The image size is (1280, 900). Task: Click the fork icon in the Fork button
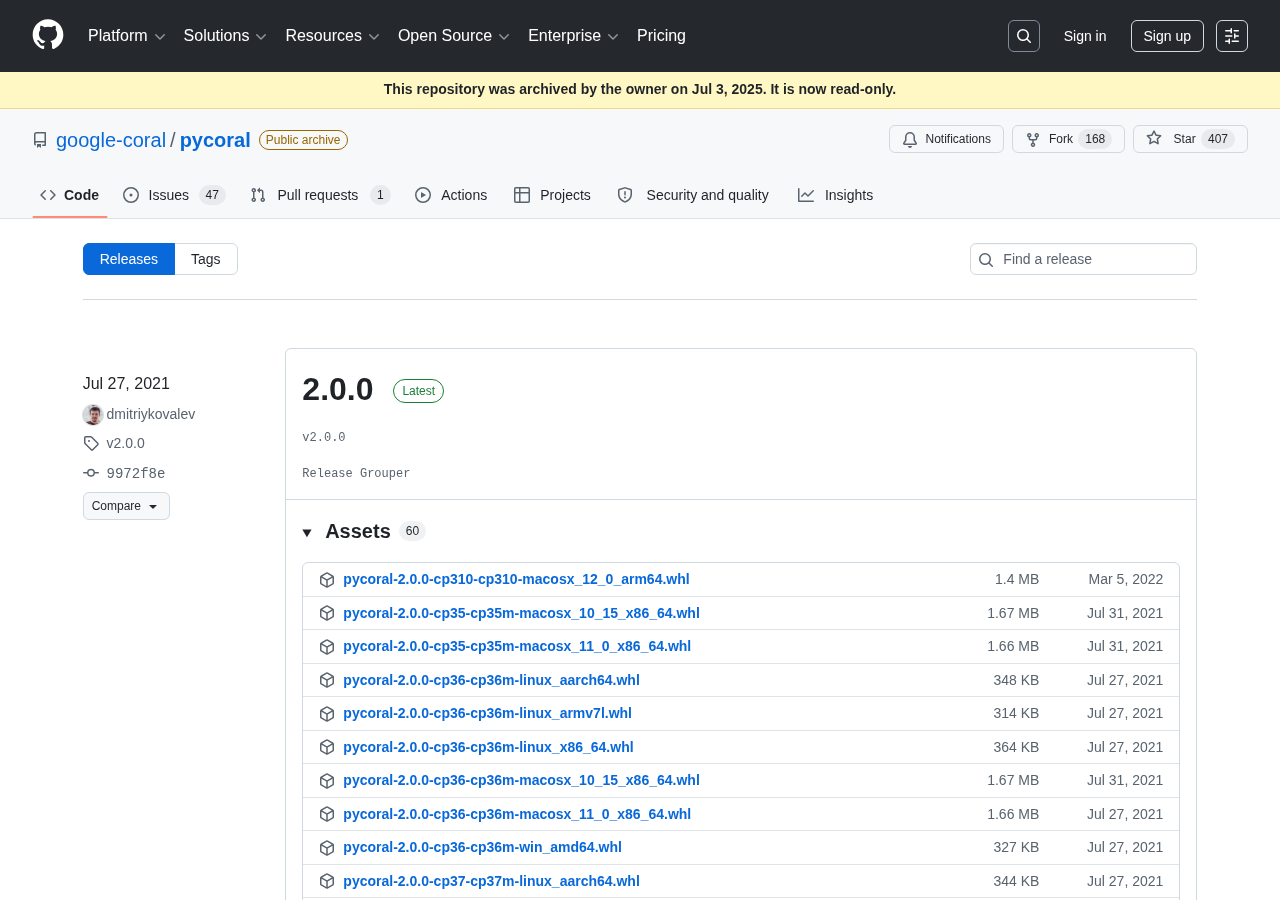point(1033,140)
